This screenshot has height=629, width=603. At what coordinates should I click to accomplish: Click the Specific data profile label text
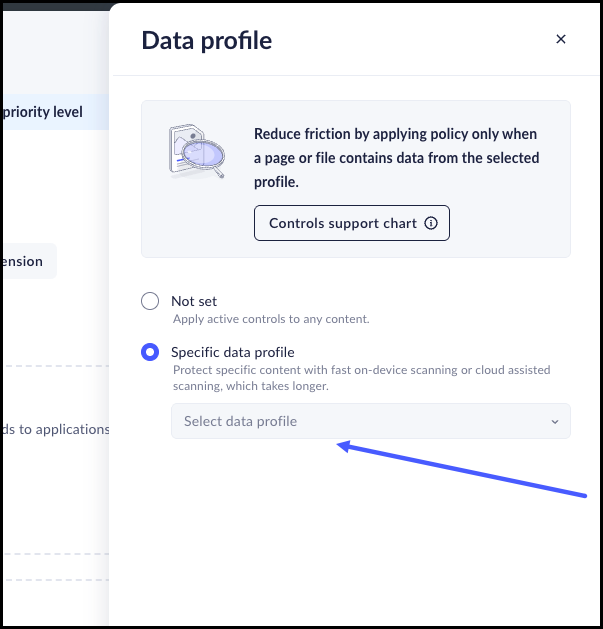[x=233, y=352]
